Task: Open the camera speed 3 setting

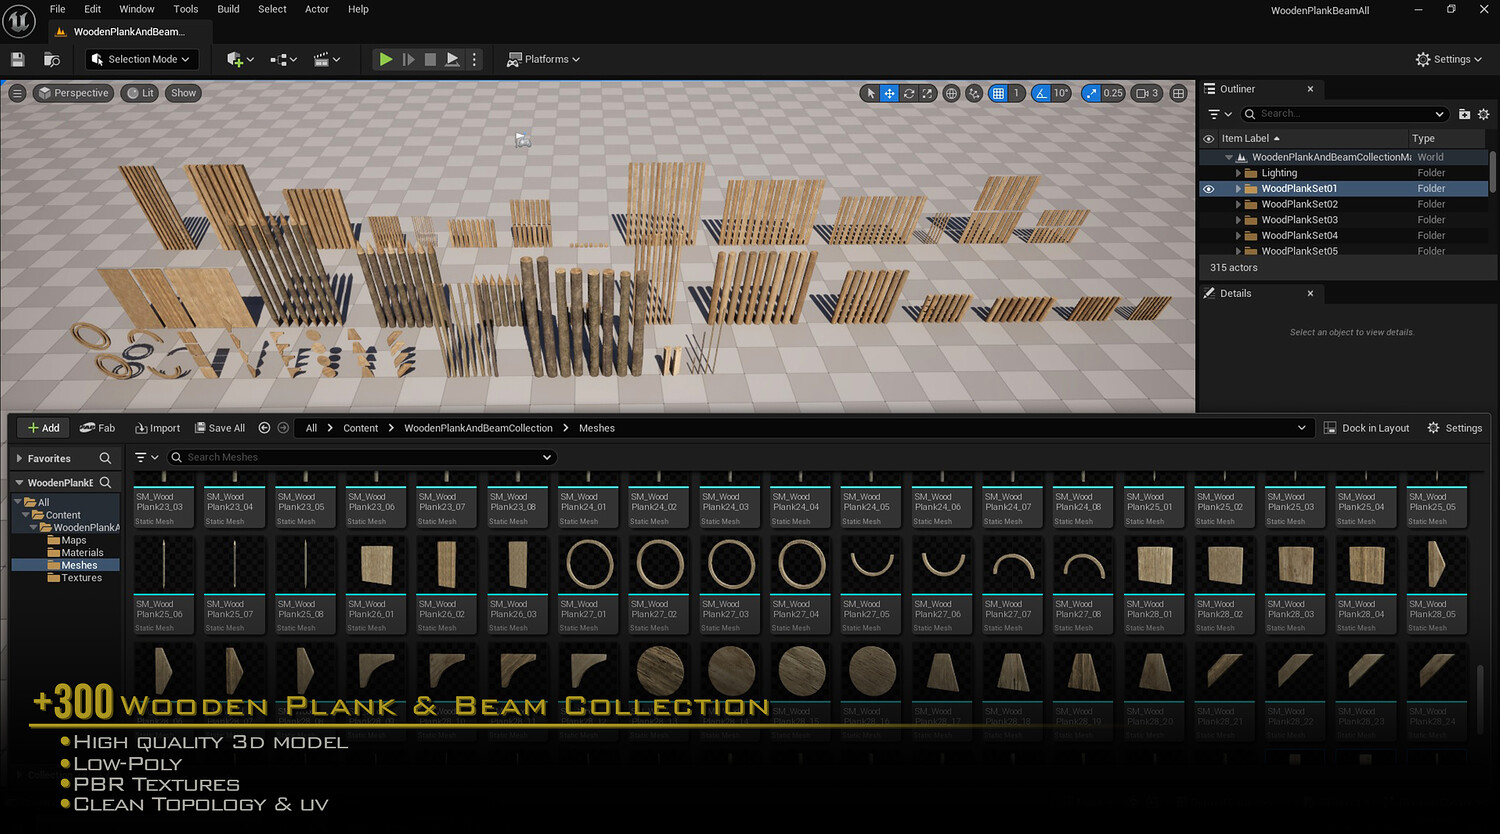Action: pos(1148,93)
